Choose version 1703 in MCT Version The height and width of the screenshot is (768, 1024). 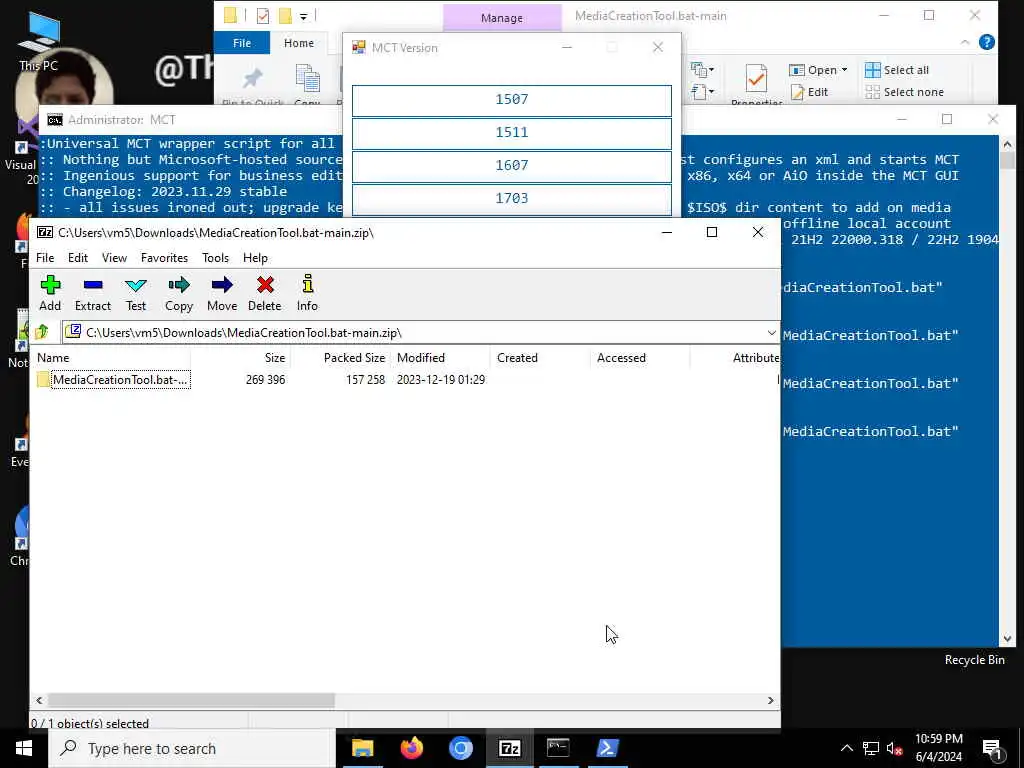coord(511,199)
